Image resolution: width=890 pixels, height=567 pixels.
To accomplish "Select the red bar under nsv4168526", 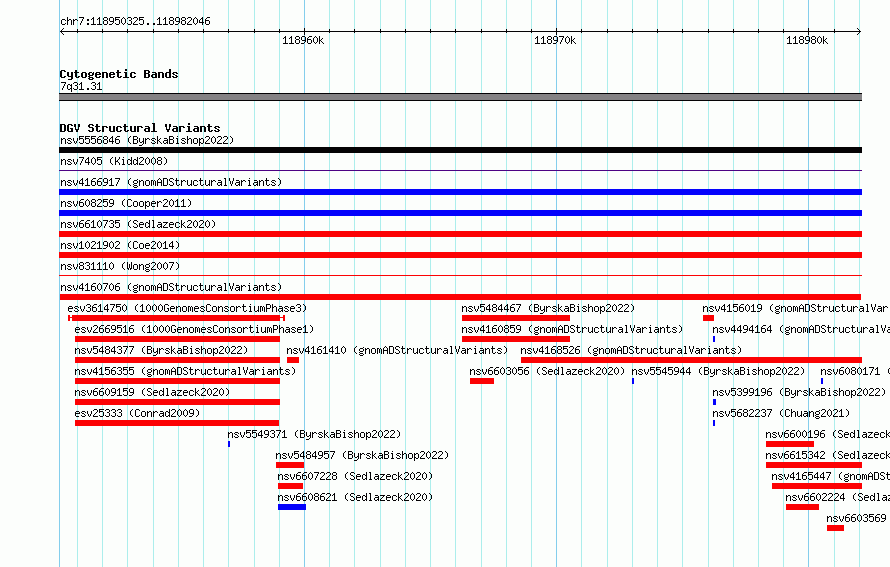I will [x=691, y=360].
